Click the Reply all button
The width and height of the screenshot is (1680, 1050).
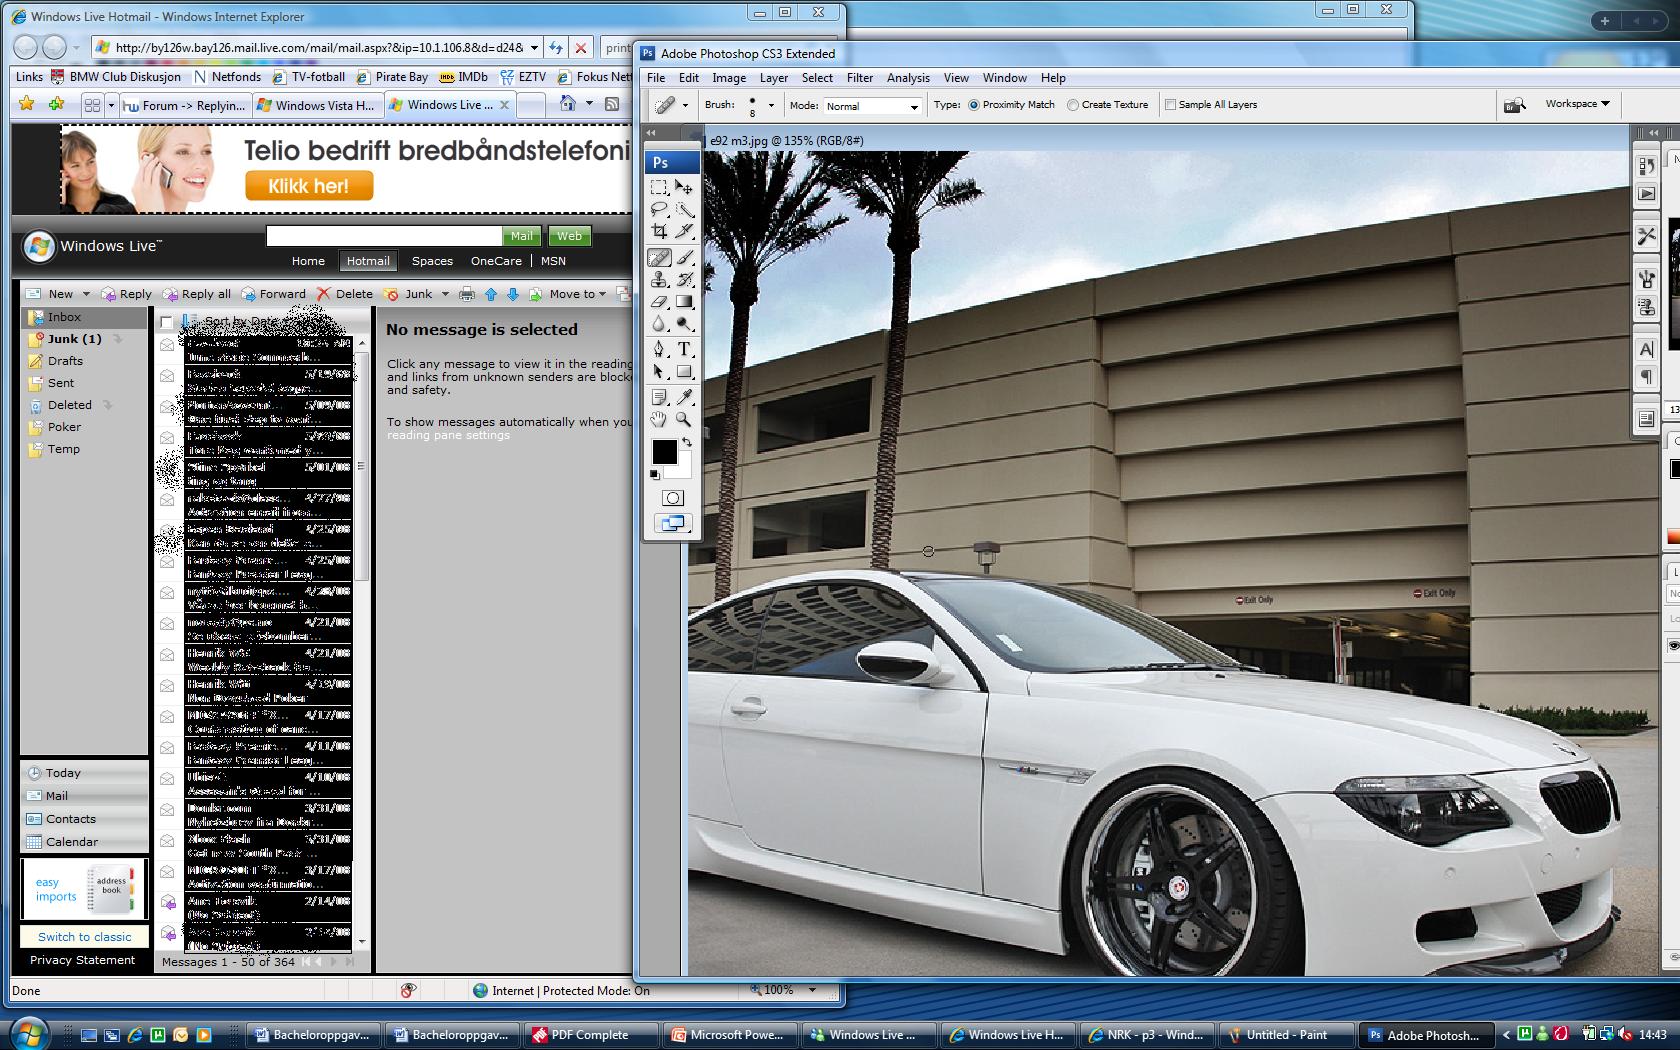tap(197, 294)
